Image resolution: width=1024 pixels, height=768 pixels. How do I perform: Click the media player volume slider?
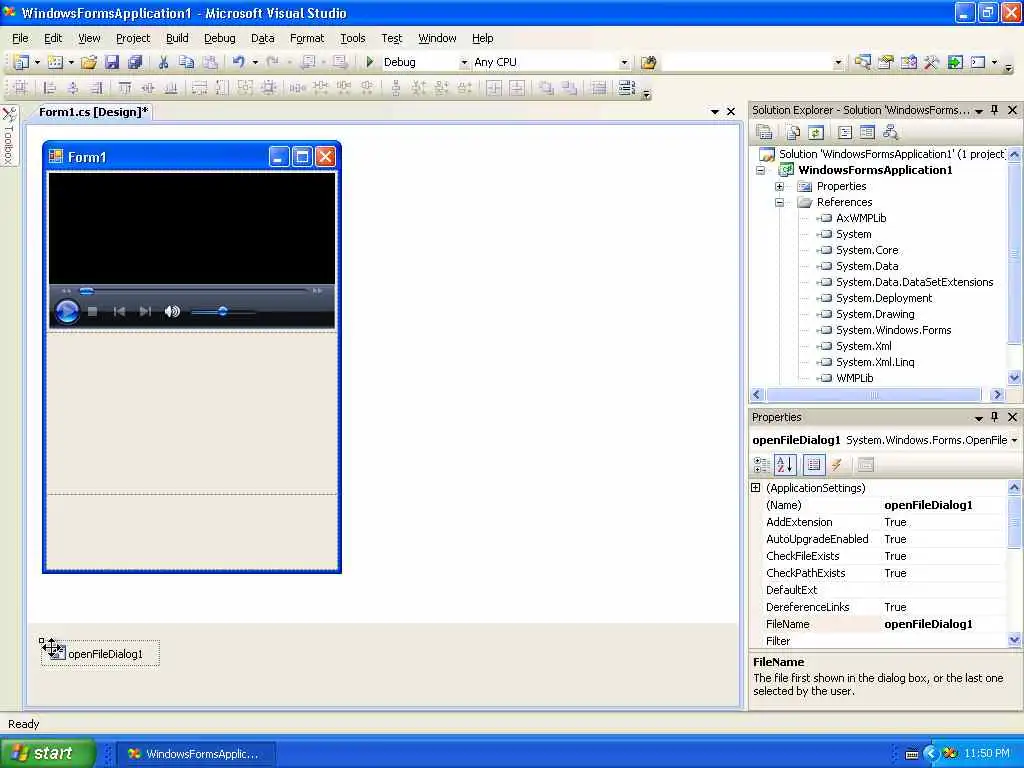223,312
